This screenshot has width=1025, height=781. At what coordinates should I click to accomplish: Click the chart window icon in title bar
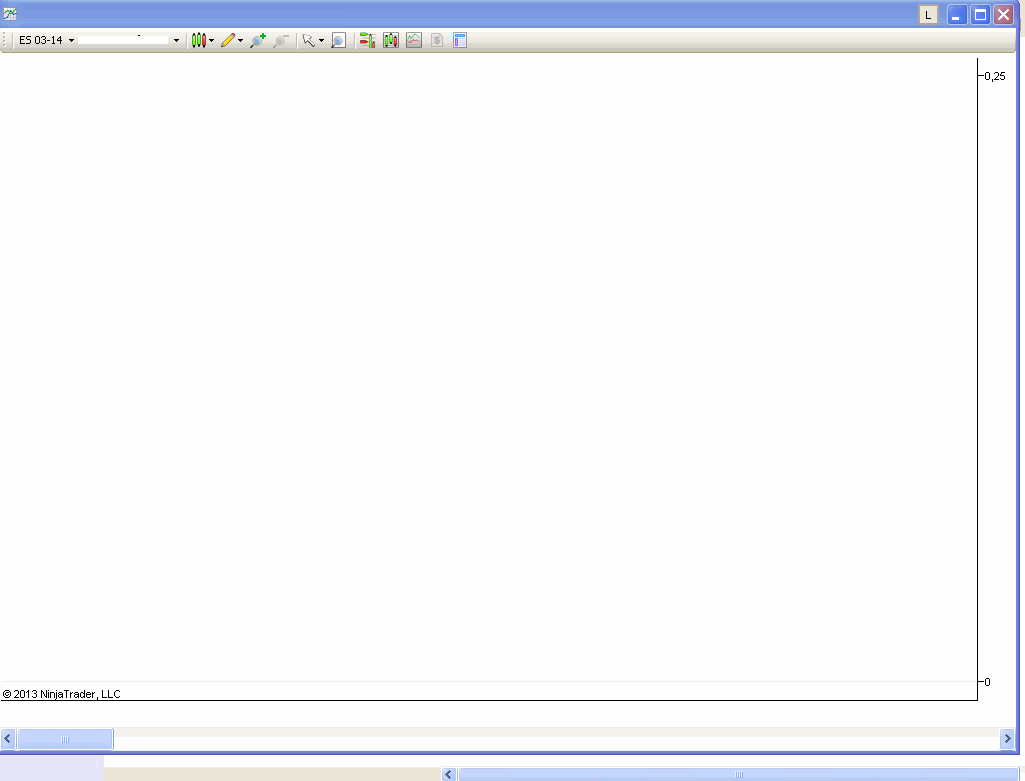10,14
